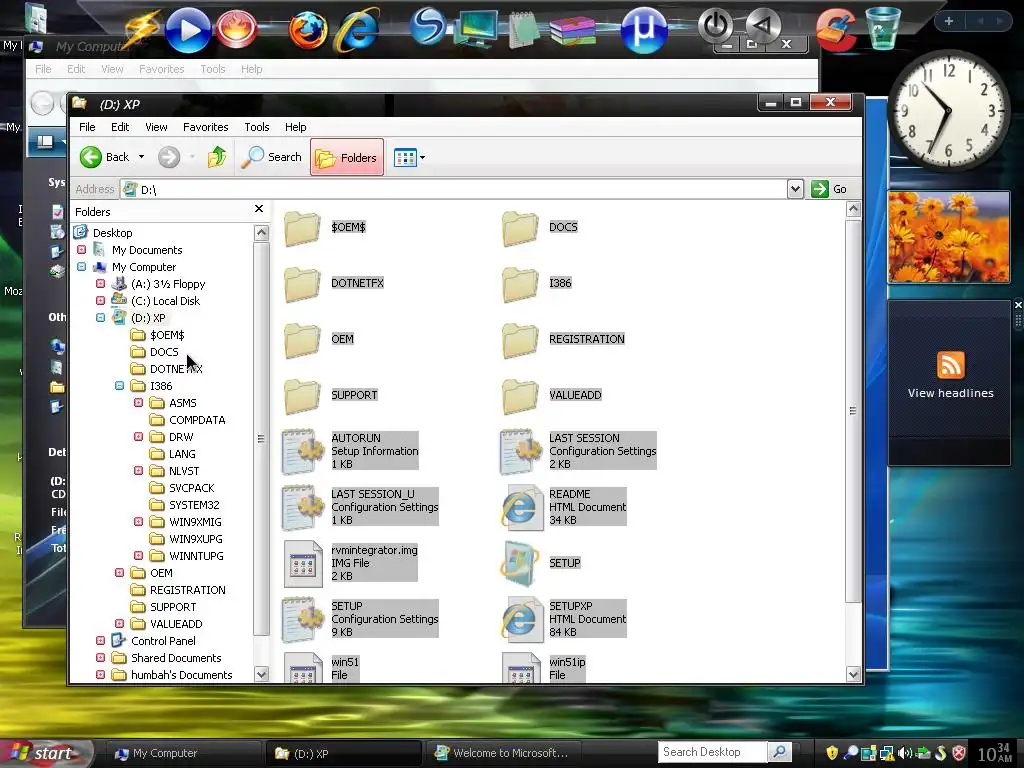Click the Forward arrow button
Viewport: 1024px width, 768px height.
168,157
